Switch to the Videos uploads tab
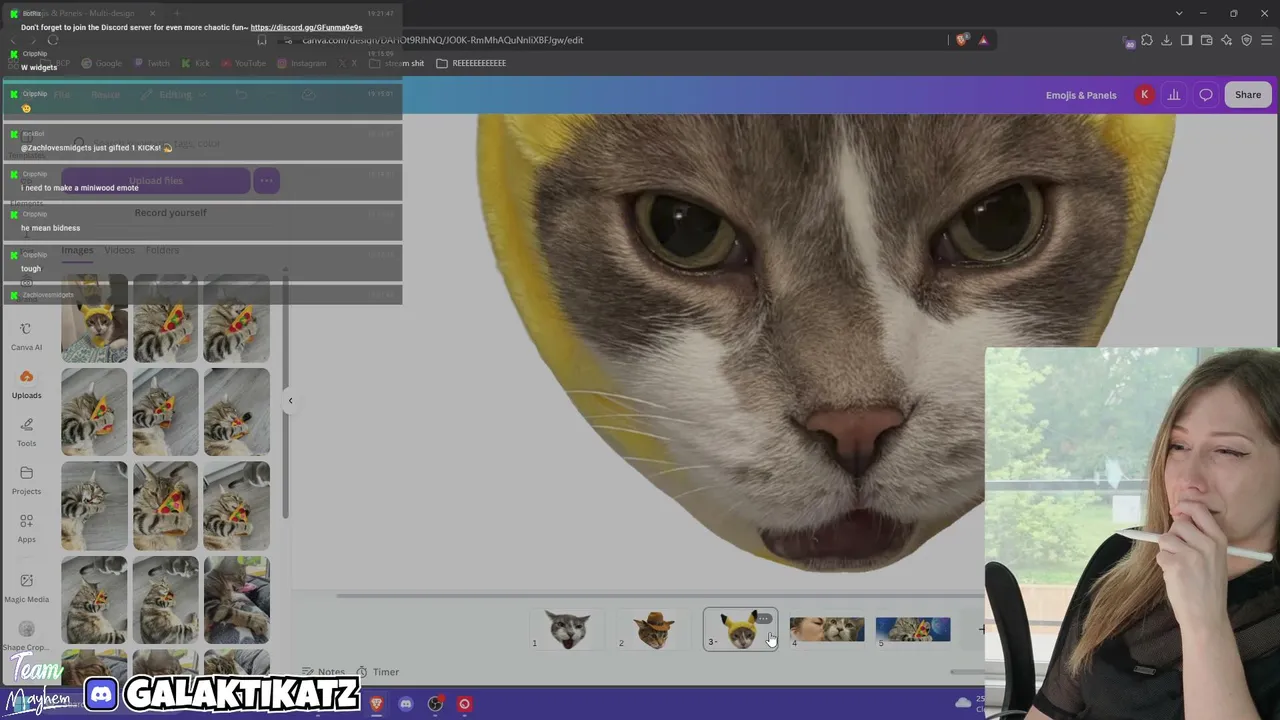 coord(119,250)
